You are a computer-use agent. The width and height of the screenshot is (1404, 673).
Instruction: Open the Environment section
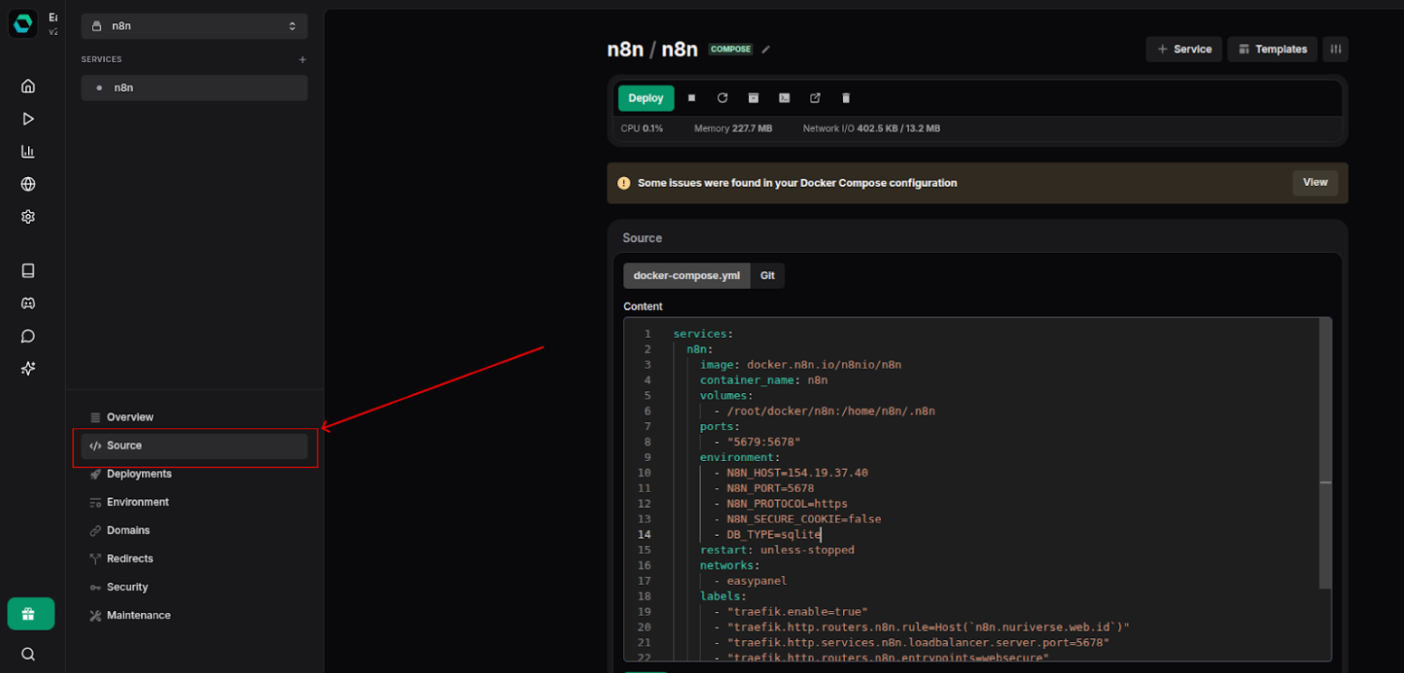click(x=194, y=502)
